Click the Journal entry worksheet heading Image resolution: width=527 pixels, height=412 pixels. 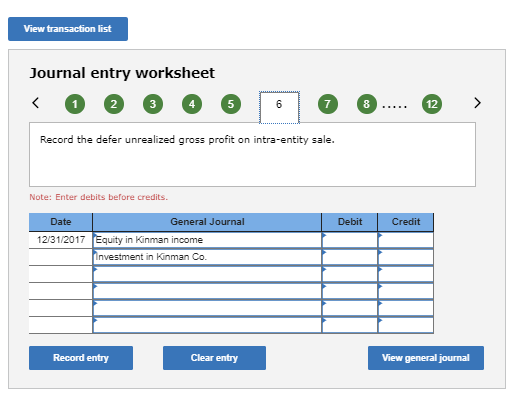click(x=122, y=73)
